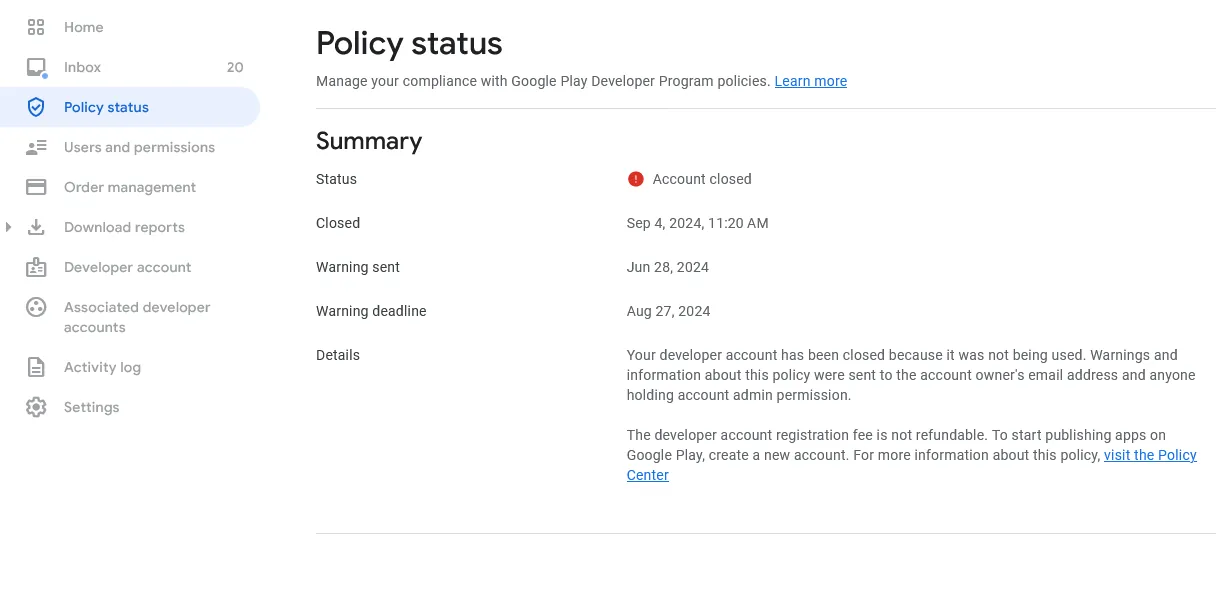
Task: Select the Developer account badge icon
Action: coord(36,267)
